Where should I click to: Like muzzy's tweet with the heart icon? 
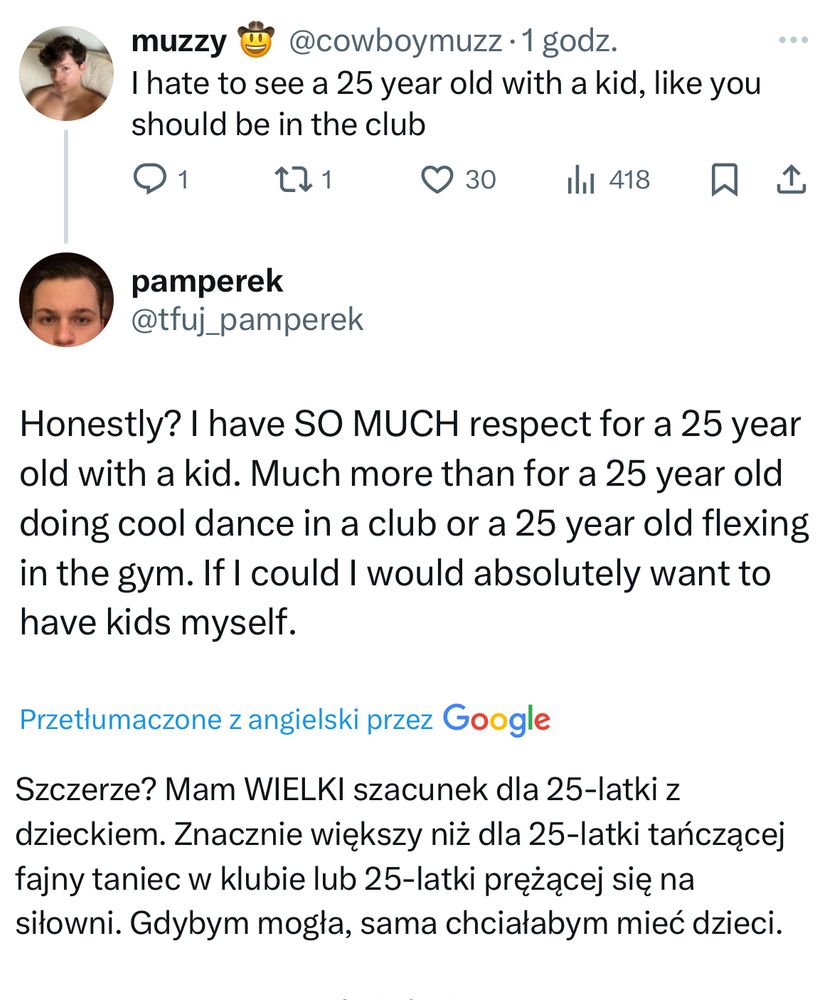pos(437,180)
